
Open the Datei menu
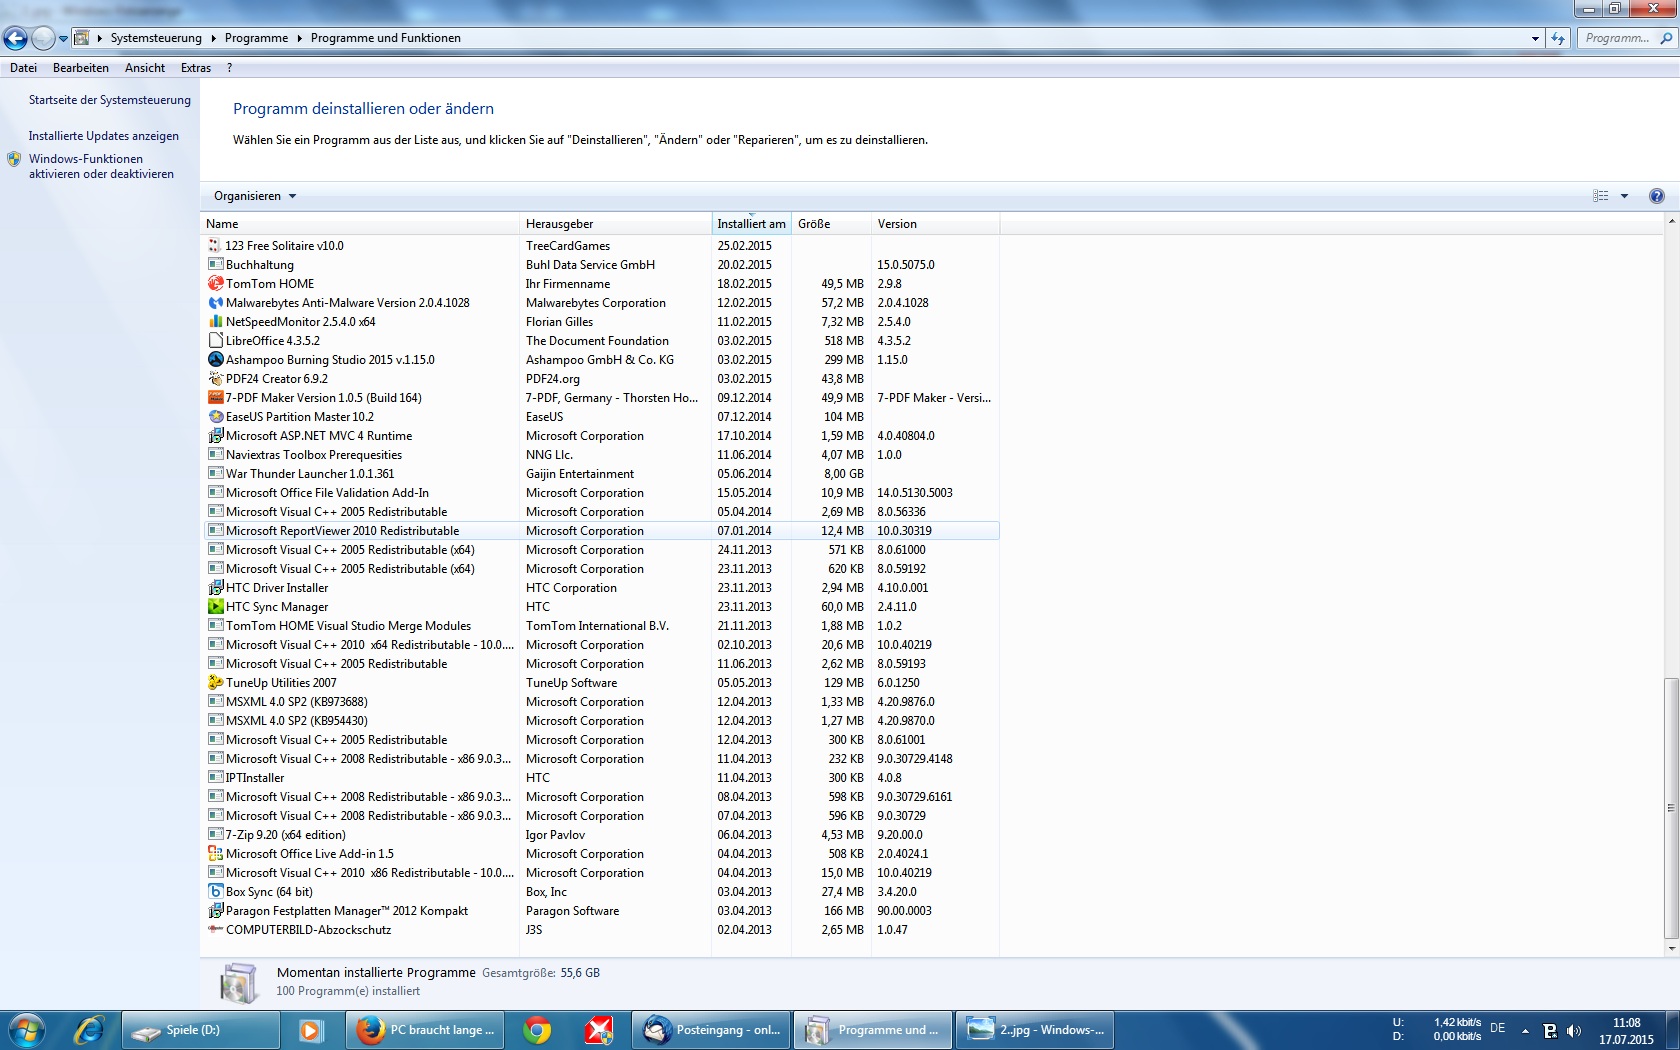(x=23, y=68)
